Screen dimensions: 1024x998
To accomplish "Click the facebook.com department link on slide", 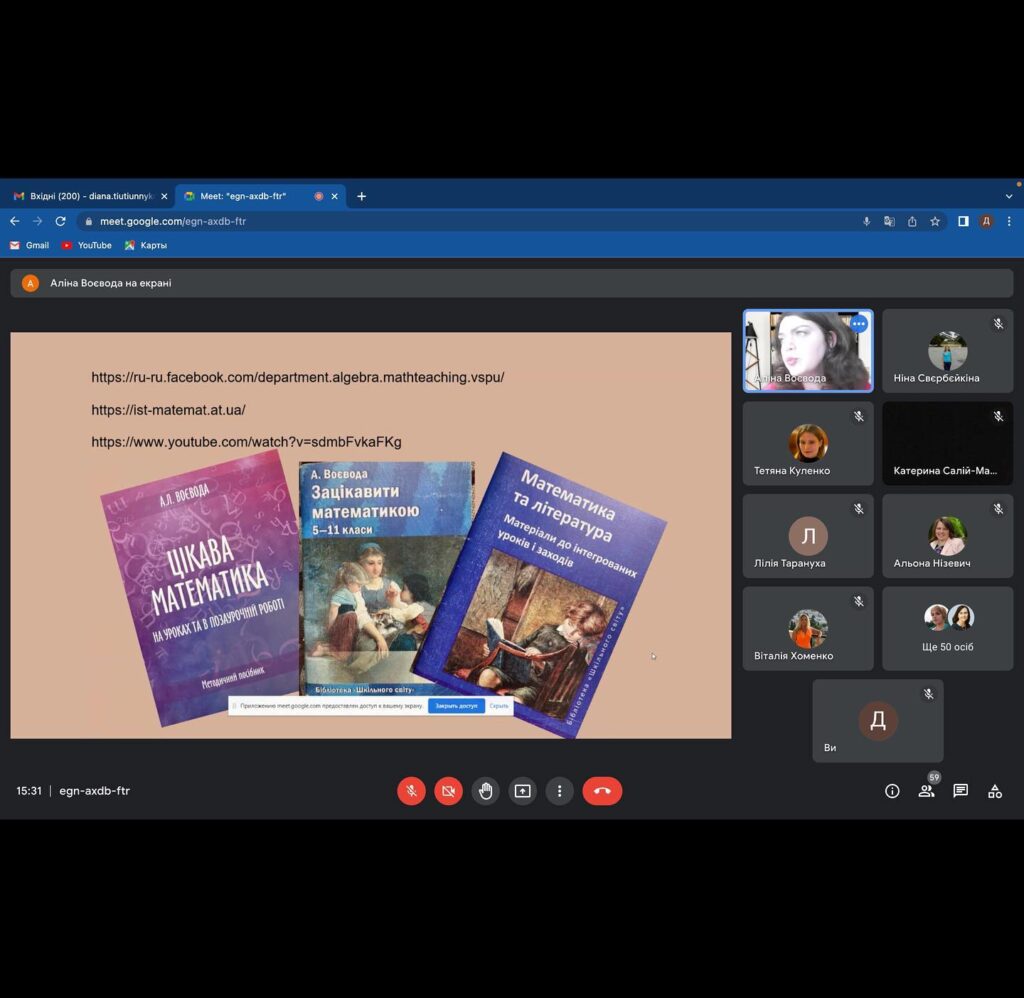I will coord(298,378).
